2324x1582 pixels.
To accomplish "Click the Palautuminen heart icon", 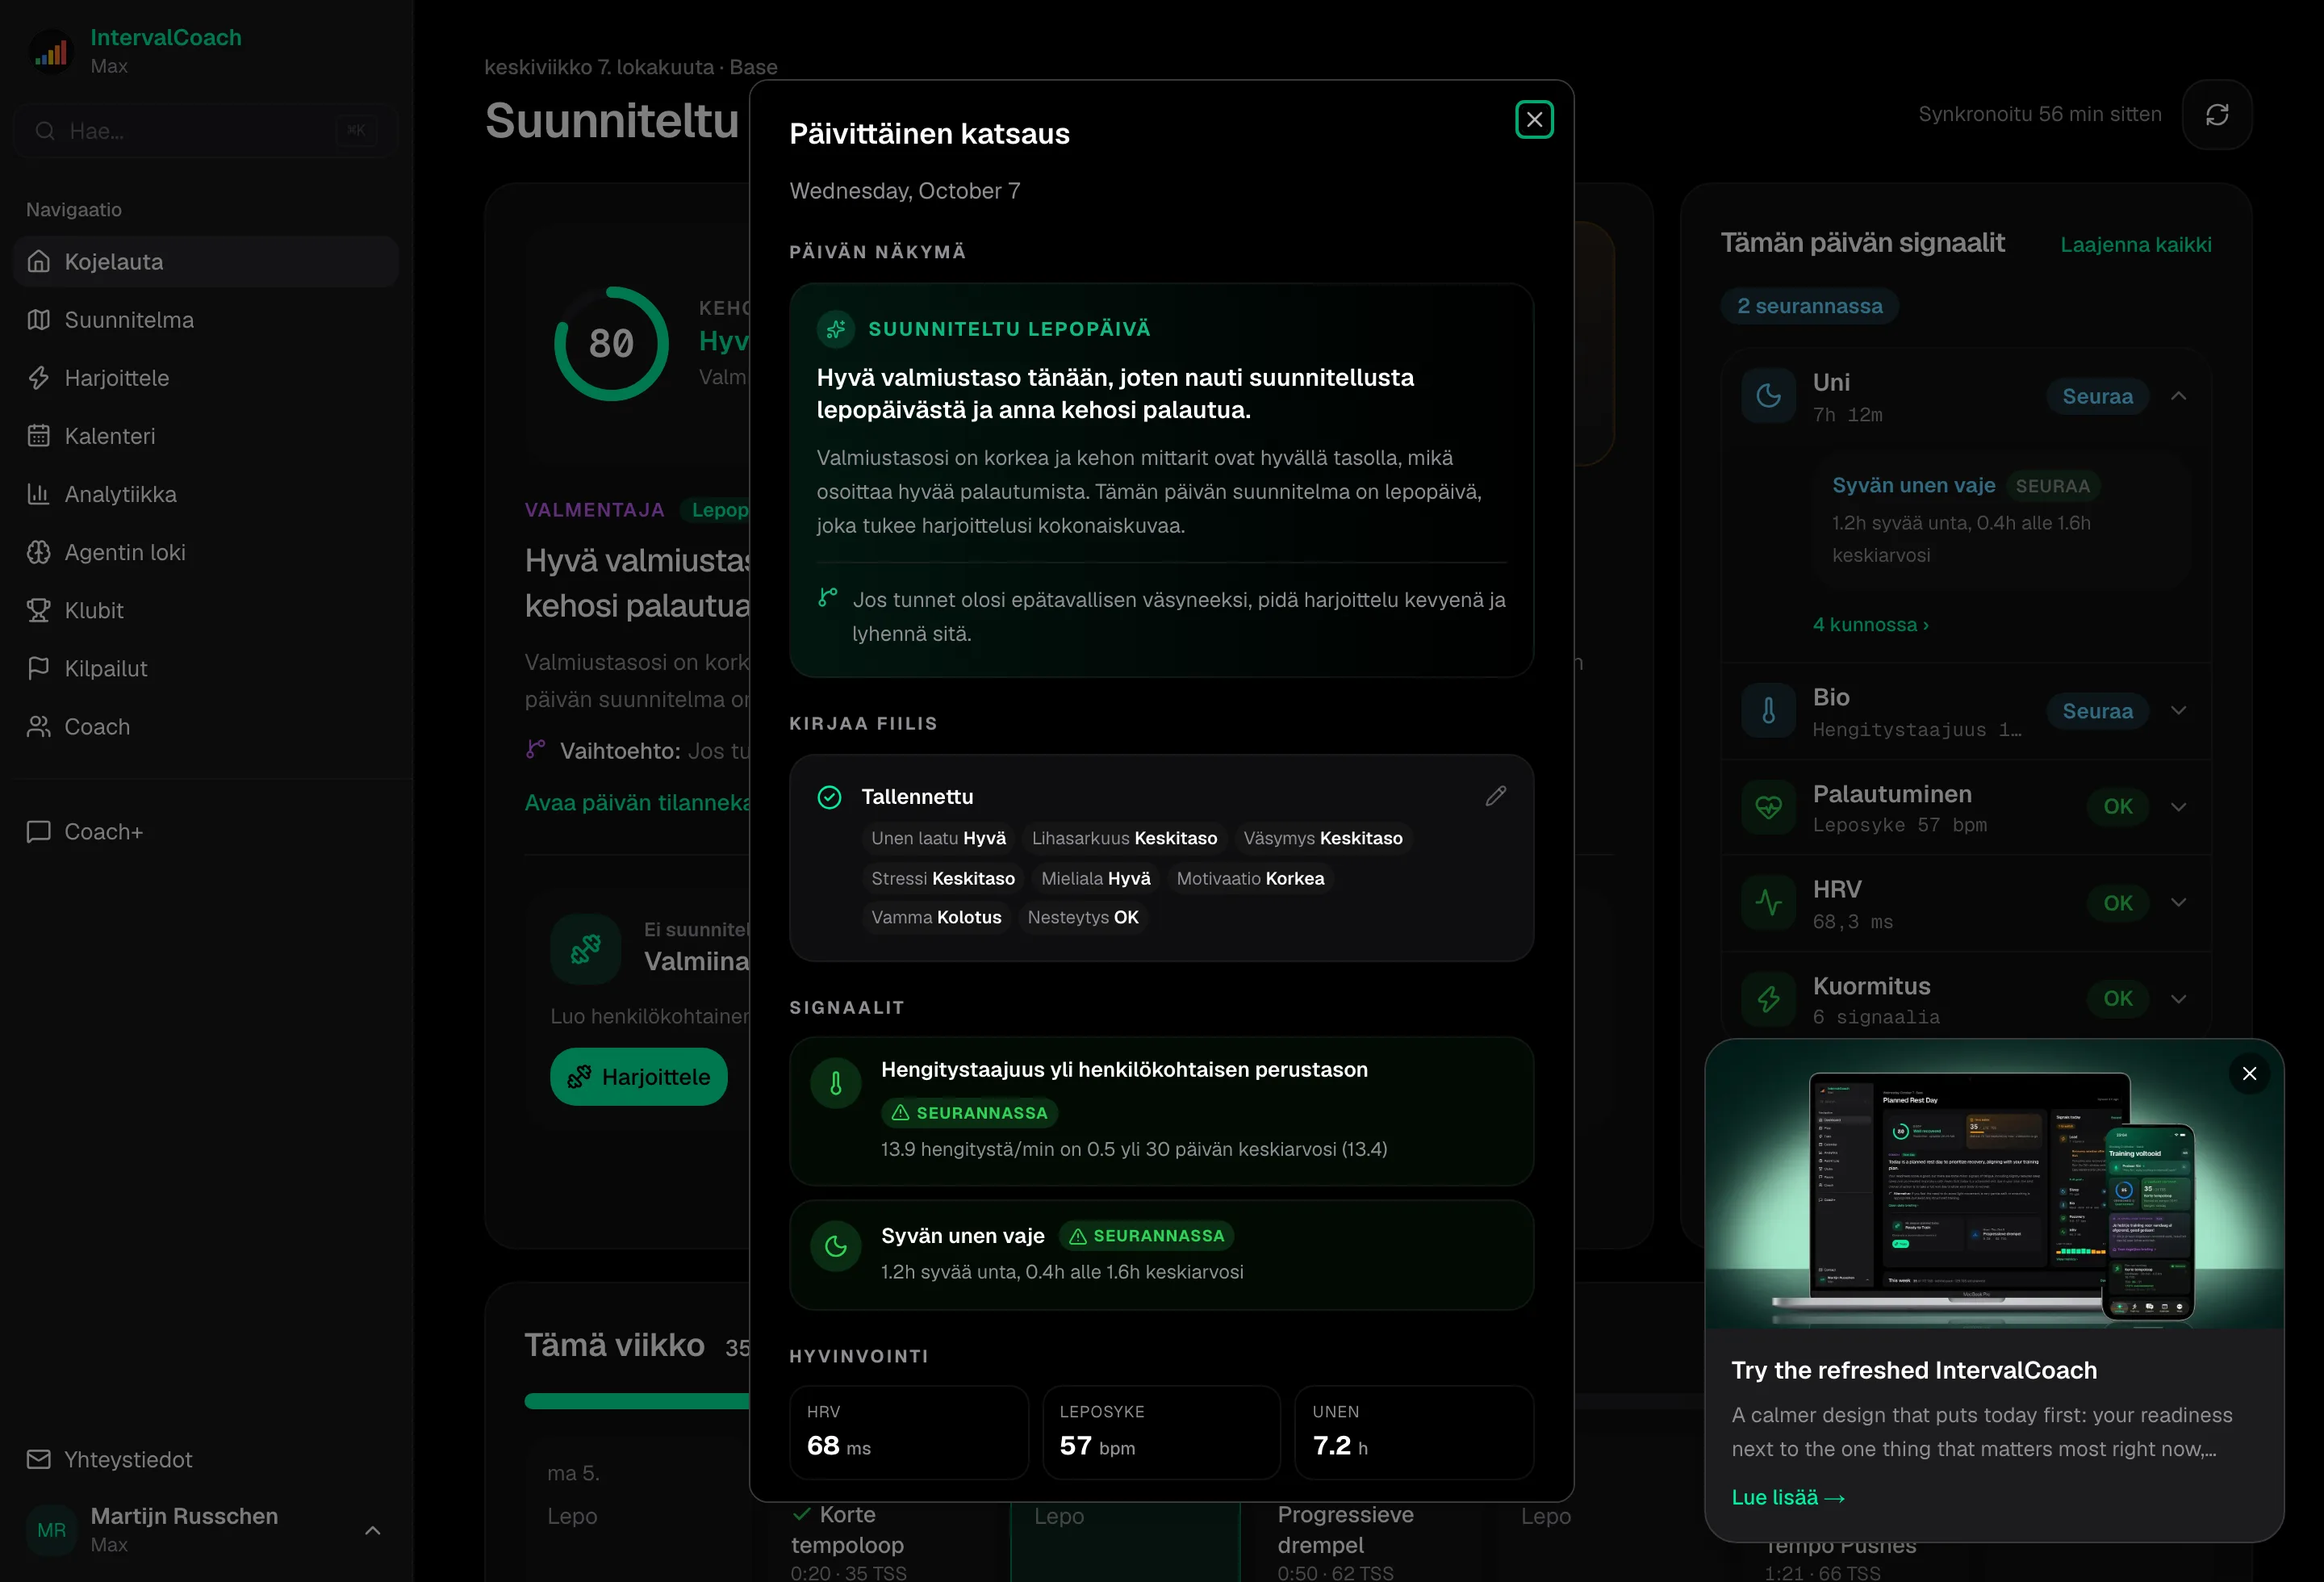I will coord(1768,807).
